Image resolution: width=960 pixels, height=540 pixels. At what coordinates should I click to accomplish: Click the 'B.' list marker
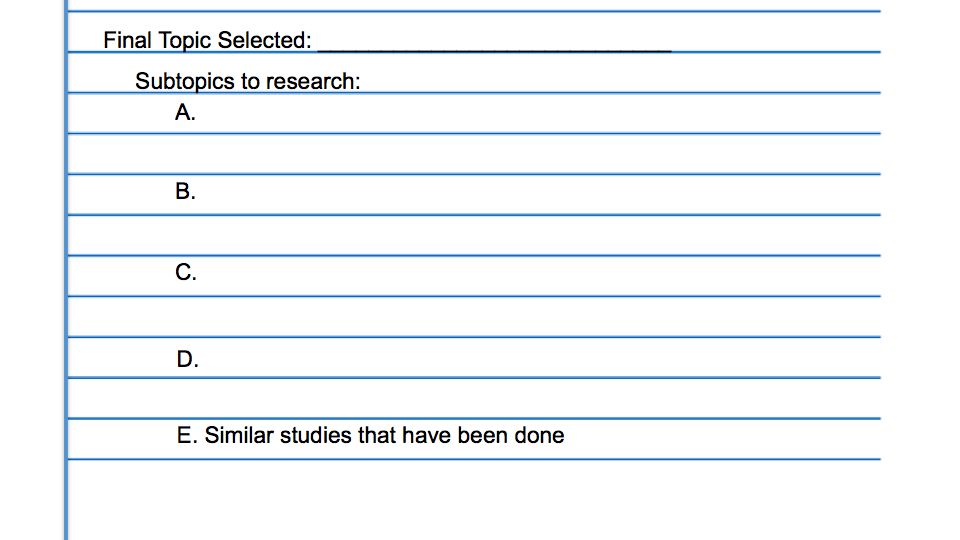tap(185, 192)
